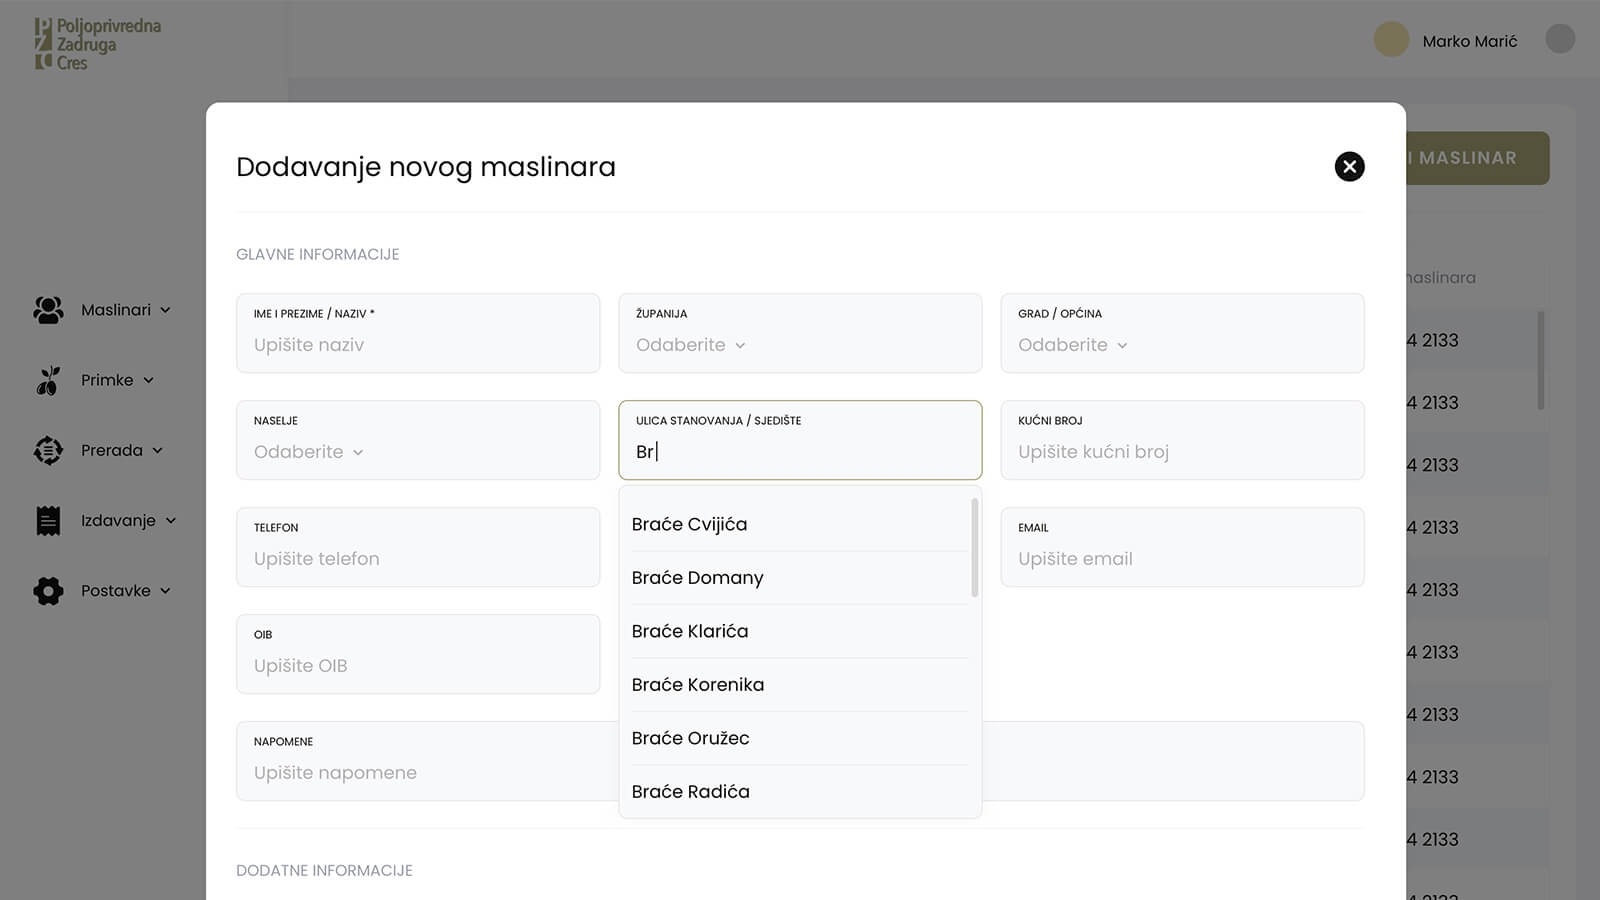The width and height of the screenshot is (1600, 900).
Task: Click the Telefon input field
Action: 418,547
